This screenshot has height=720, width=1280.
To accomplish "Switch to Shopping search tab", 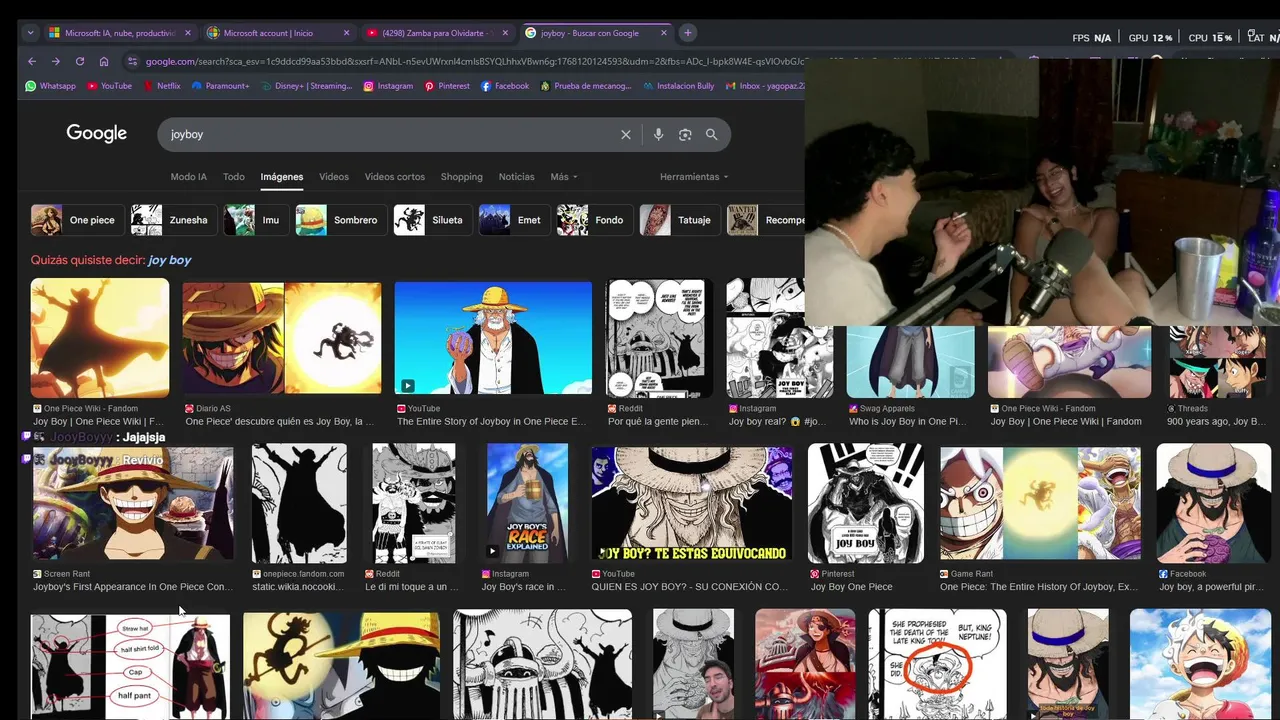I will click(462, 177).
